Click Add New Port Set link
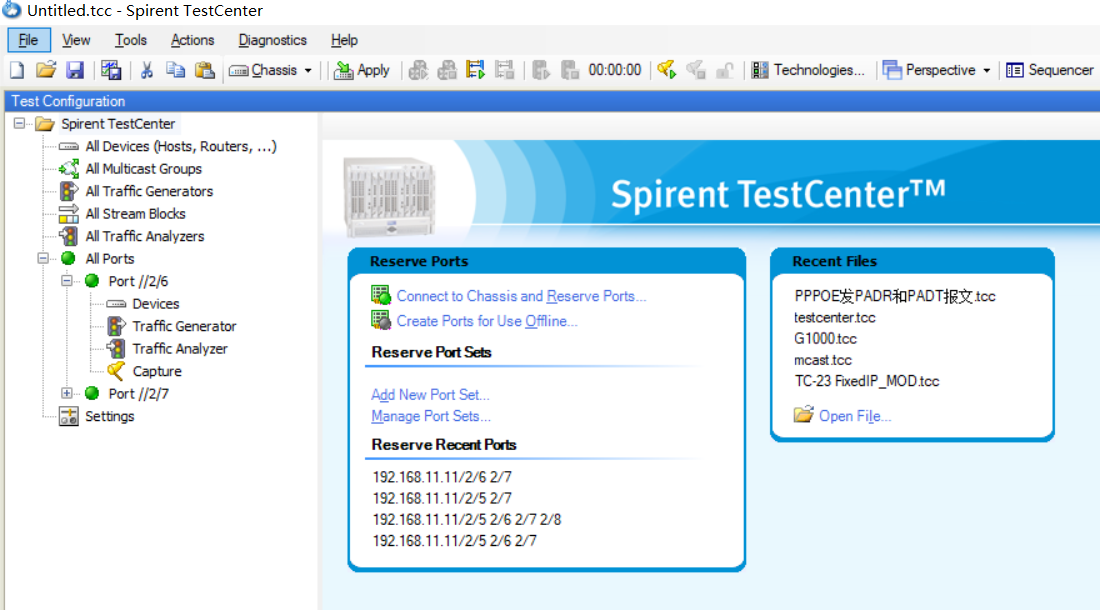The width and height of the screenshot is (1100, 610). (x=430, y=395)
